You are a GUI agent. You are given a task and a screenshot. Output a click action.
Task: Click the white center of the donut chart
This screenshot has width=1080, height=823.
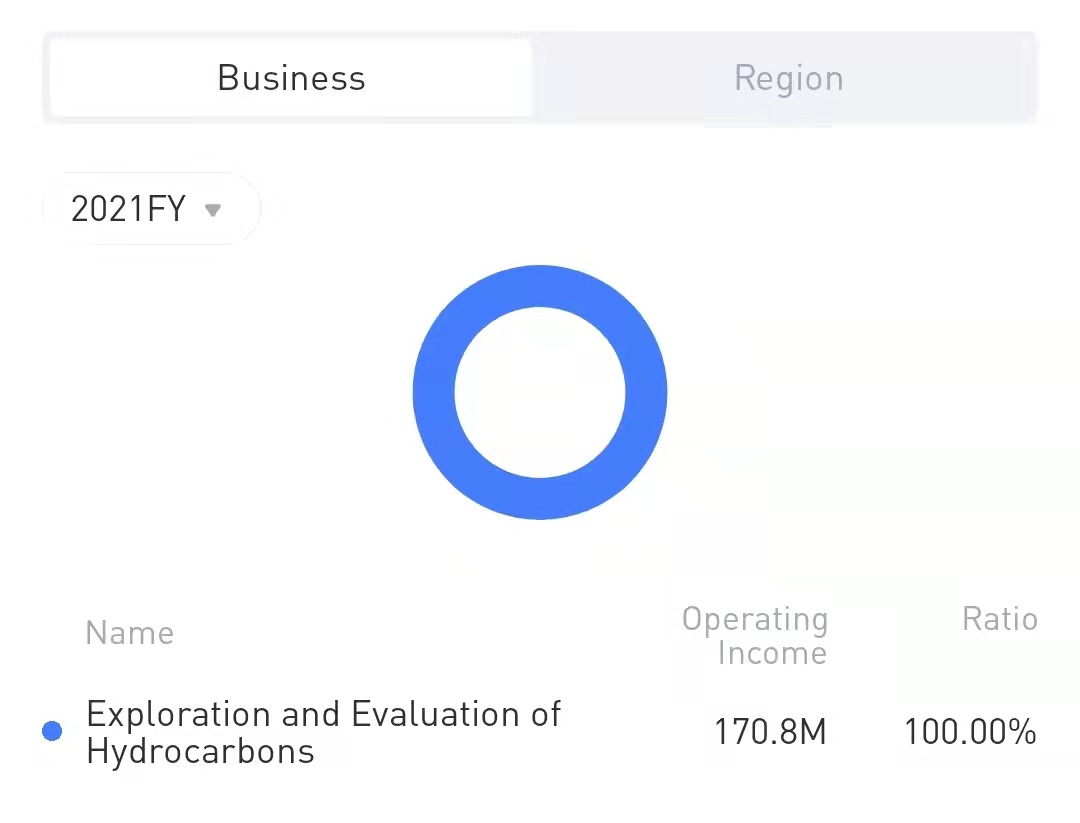tap(540, 392)
